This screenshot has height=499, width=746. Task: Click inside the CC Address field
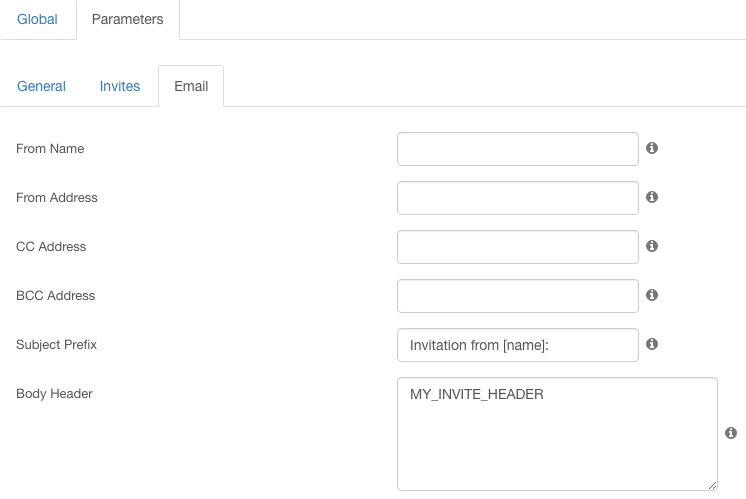[x=518, y=247]
